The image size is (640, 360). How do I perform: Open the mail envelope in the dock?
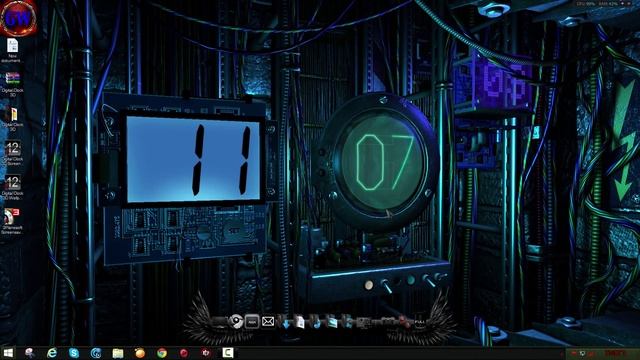click(268, 322)
